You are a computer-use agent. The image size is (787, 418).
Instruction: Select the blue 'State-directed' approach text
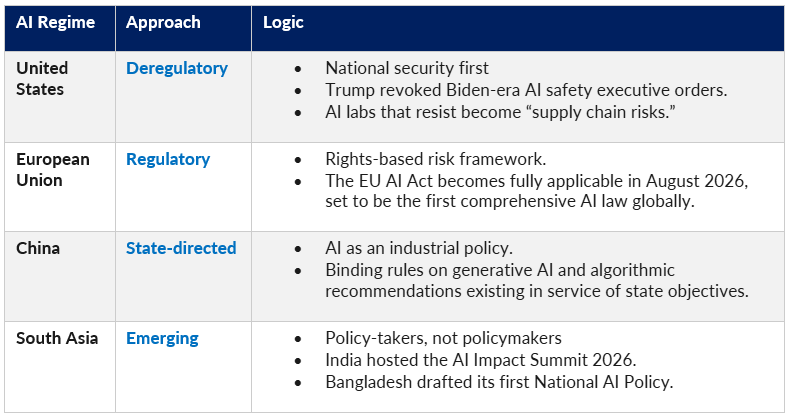(x=181, y=248)
